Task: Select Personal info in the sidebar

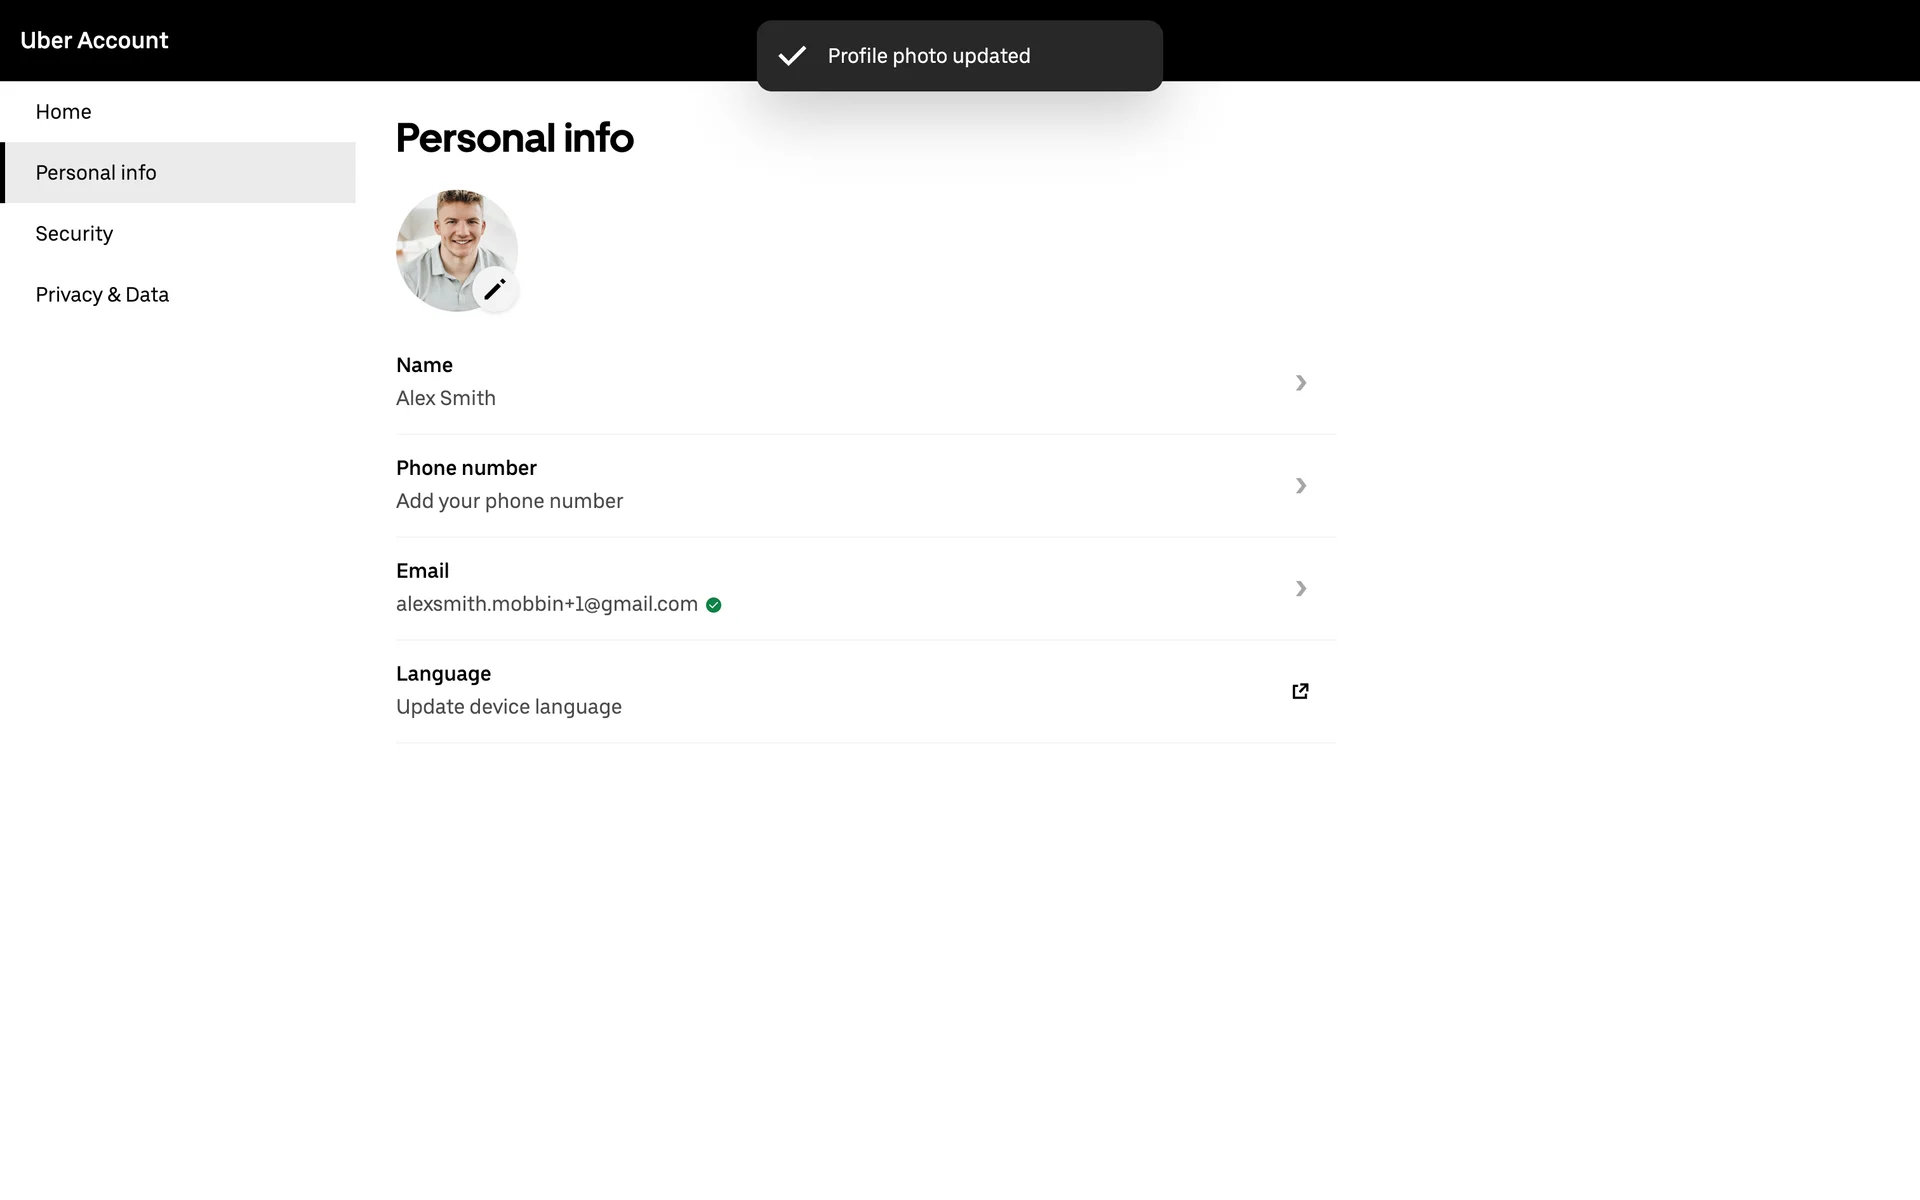Action: (96, 173)
